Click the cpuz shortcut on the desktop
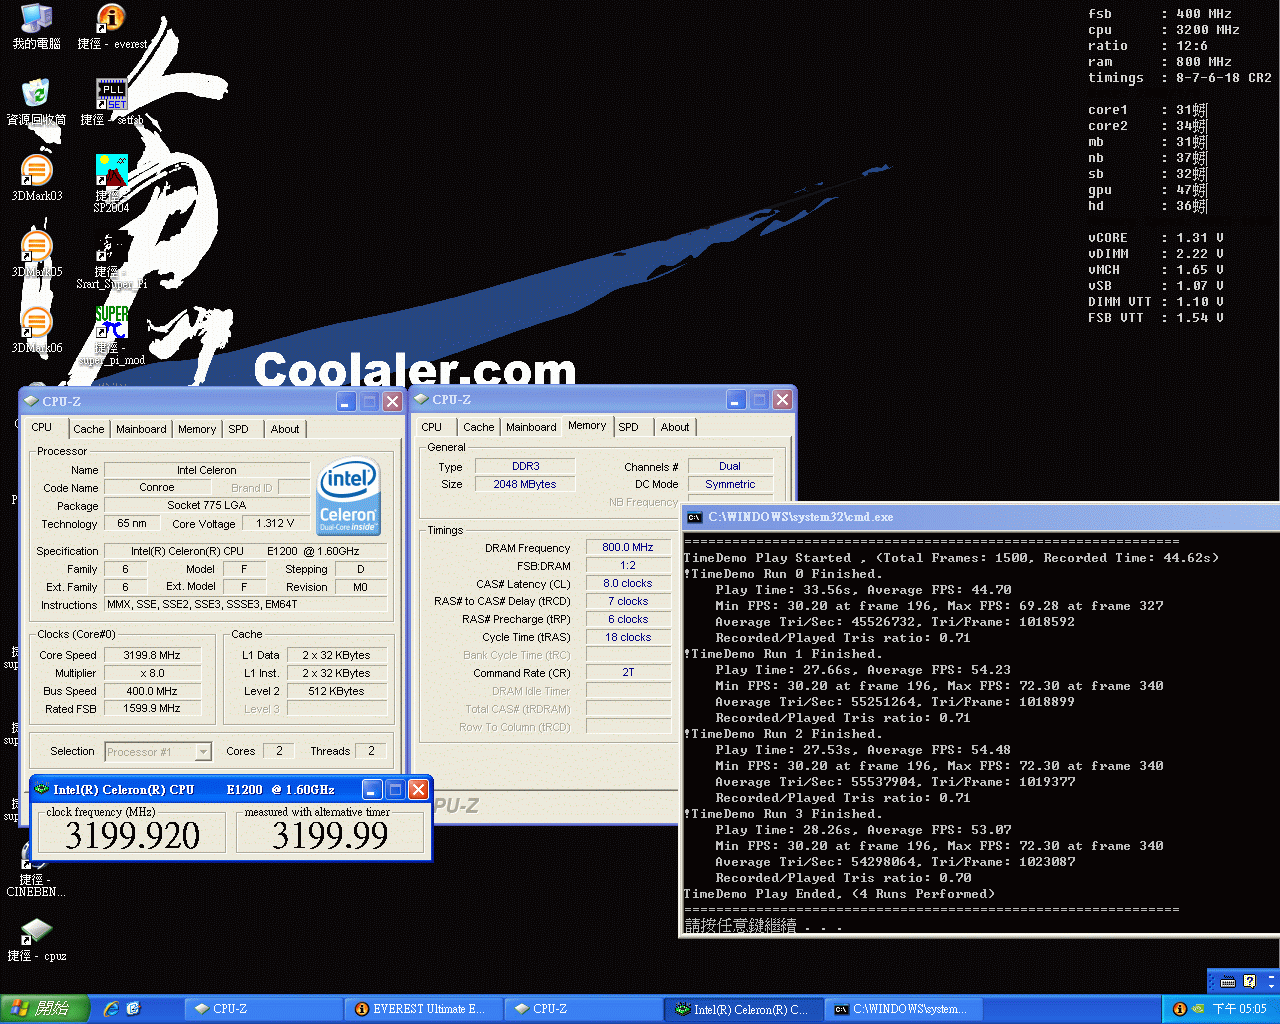This screenshot has height=1024, width=1280. (36, 933)
